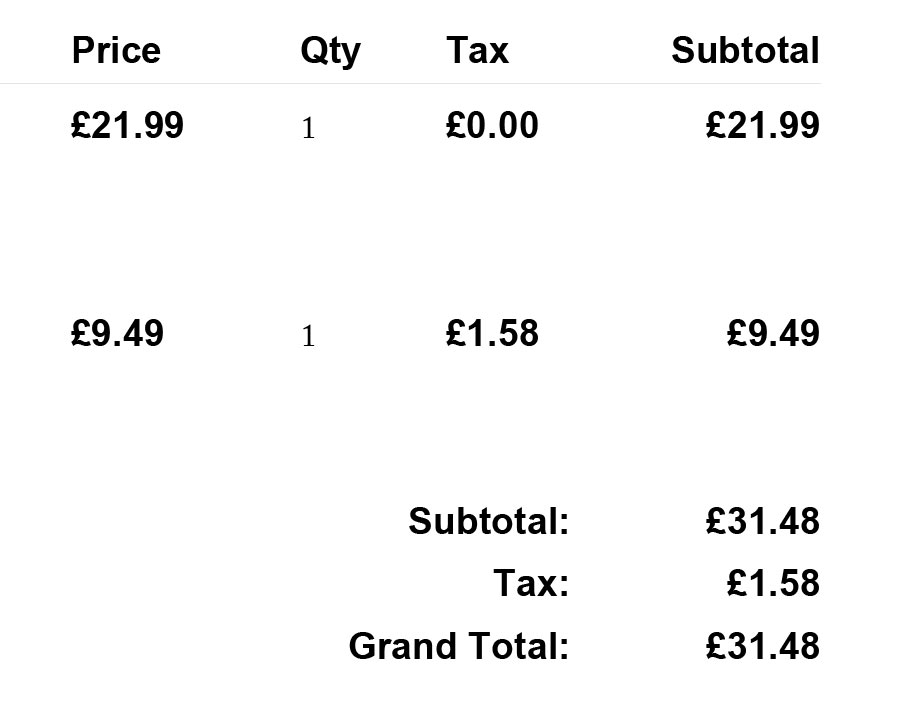Click the "Grand Total:" label
Image resolution: width=910 pixels, height=717 pixels.
tap(458, 646)
